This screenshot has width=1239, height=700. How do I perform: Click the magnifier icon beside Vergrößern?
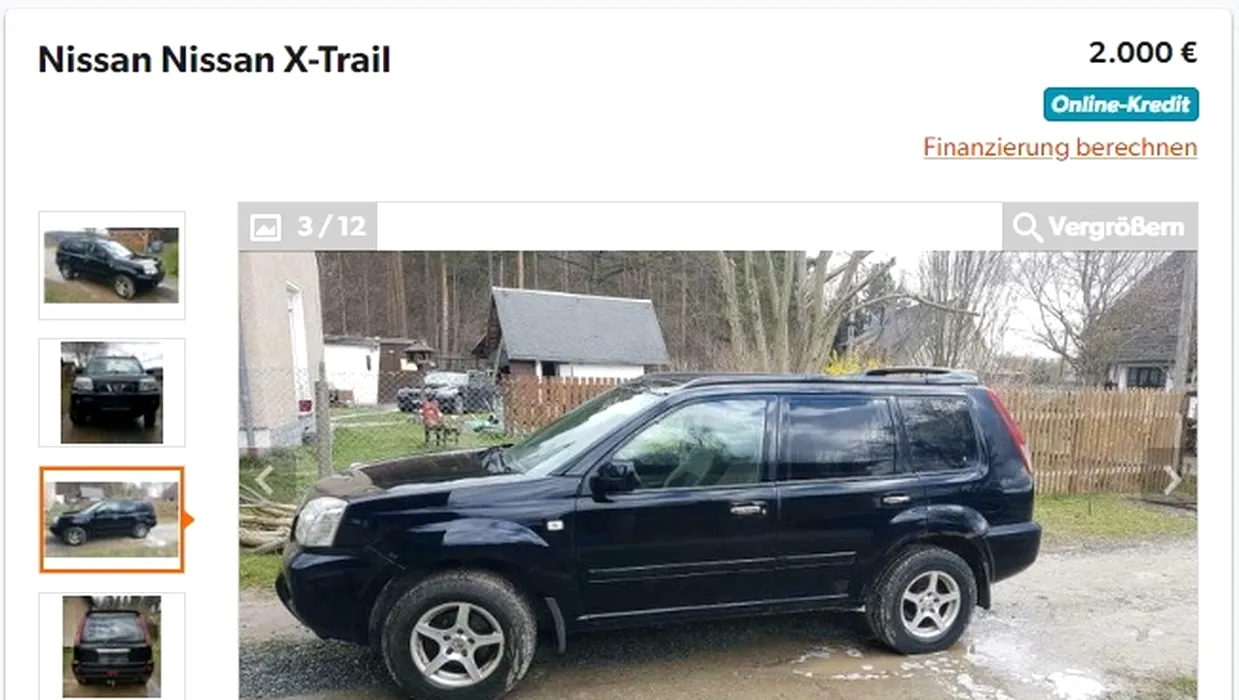click(1027, 227)
